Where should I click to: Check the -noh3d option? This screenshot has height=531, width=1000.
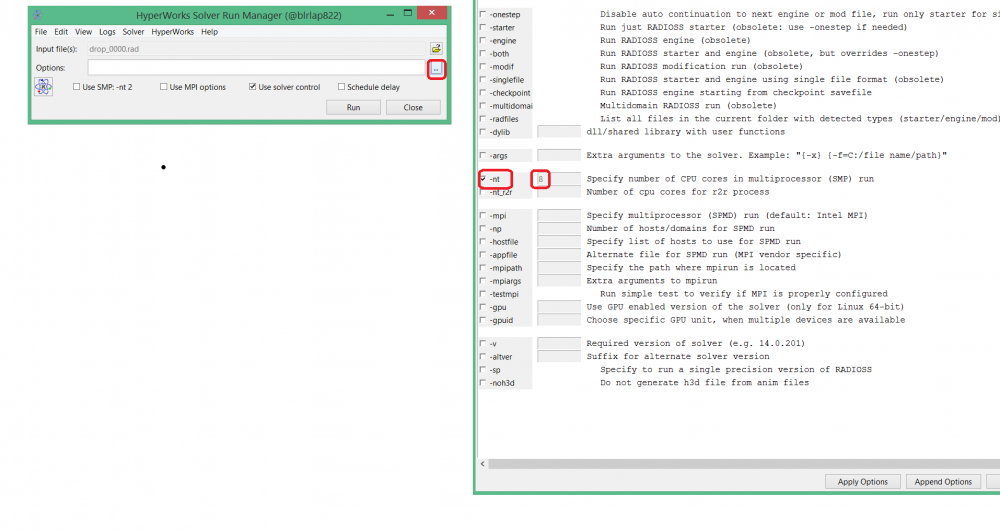coord(483,382)
